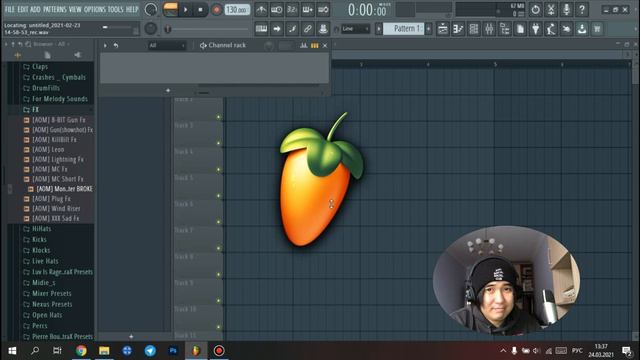This screenshot has height=360, width=640.
Task: Open the TOOLS menu
Action: click(x=116, y=9)
